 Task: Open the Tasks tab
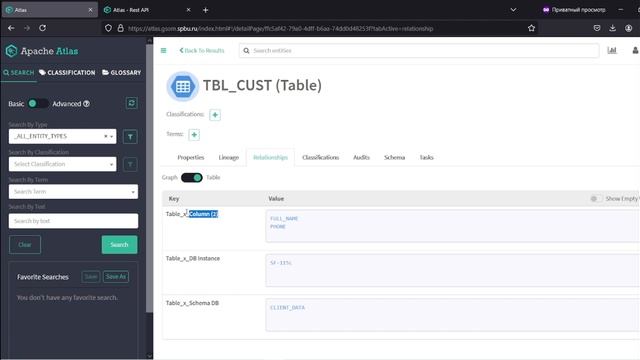click(x=426, y=158)
